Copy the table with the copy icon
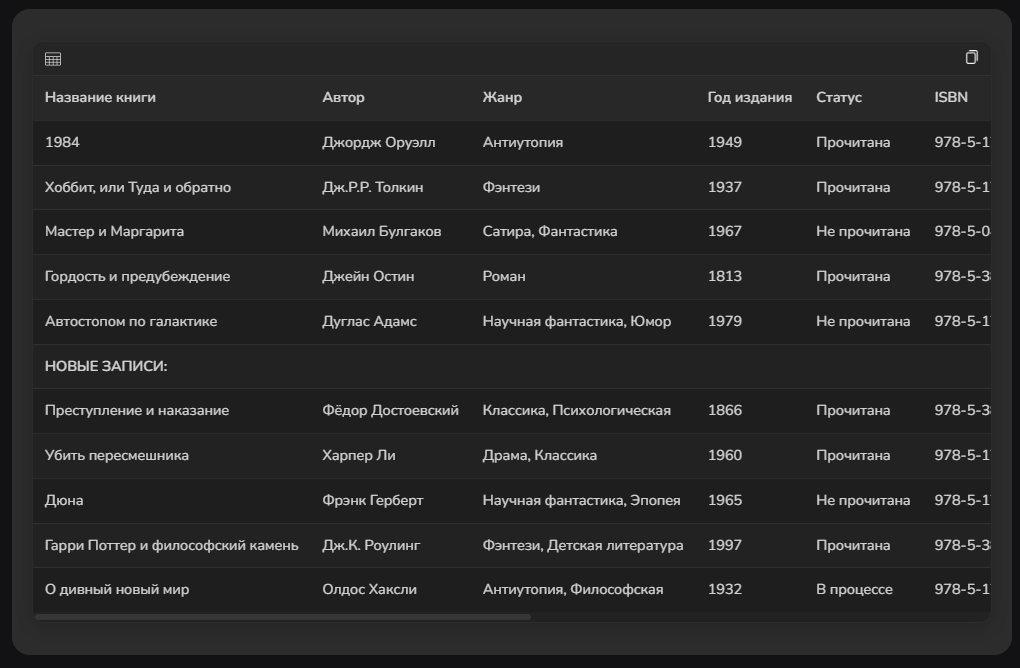Image resolution: width=1020 pixels, height=668 pixels. pyautogui.click(x=971, y=57)
